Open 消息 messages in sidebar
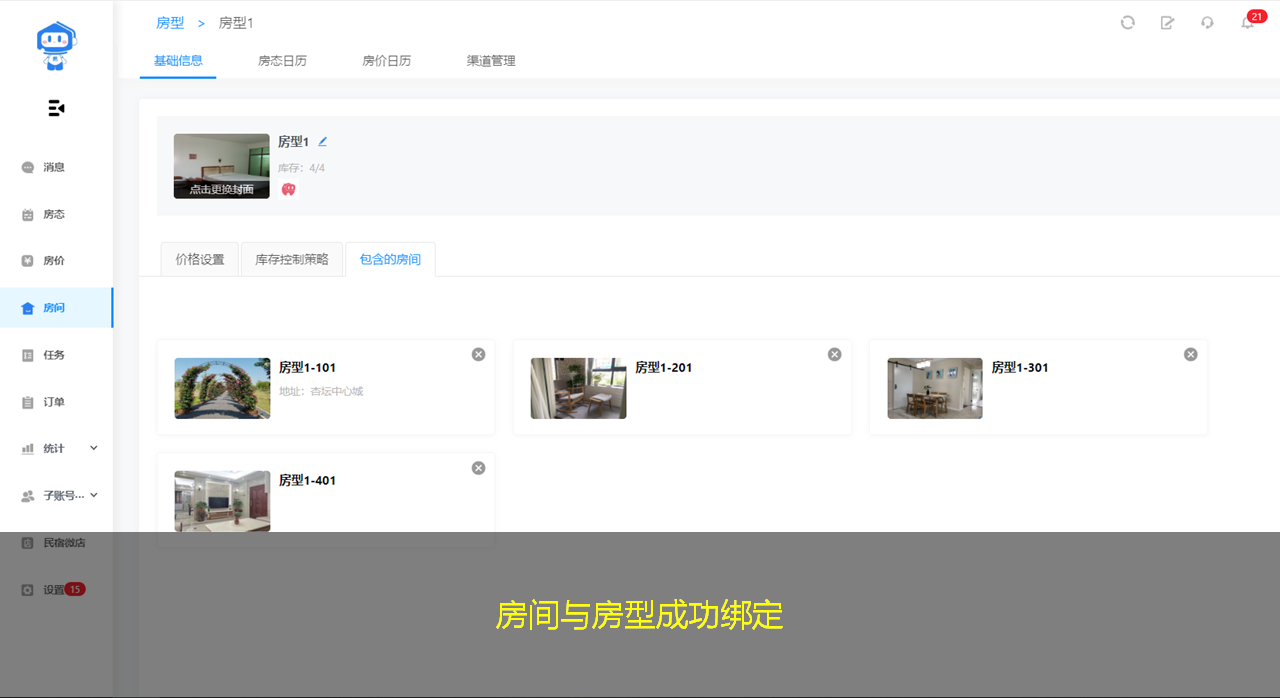 click(x=56, y=167)
